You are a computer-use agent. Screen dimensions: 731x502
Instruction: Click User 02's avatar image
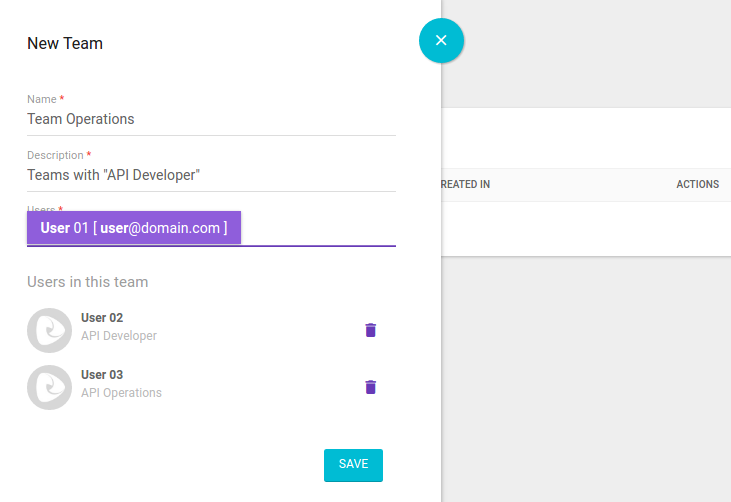pyautogui.click(x=49, y=330)
